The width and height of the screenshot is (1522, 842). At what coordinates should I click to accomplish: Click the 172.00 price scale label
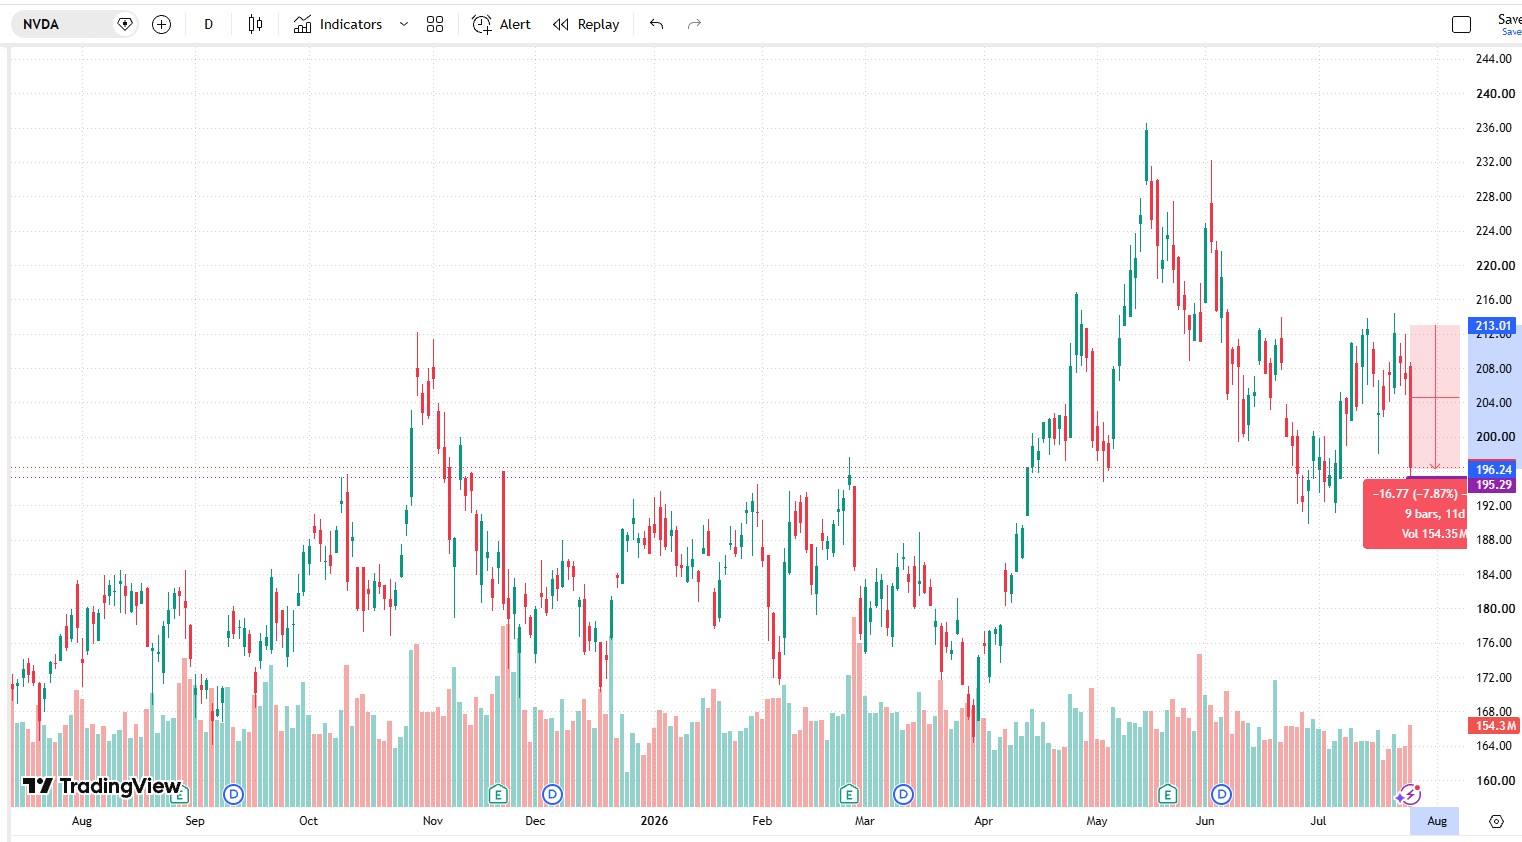1494,678
